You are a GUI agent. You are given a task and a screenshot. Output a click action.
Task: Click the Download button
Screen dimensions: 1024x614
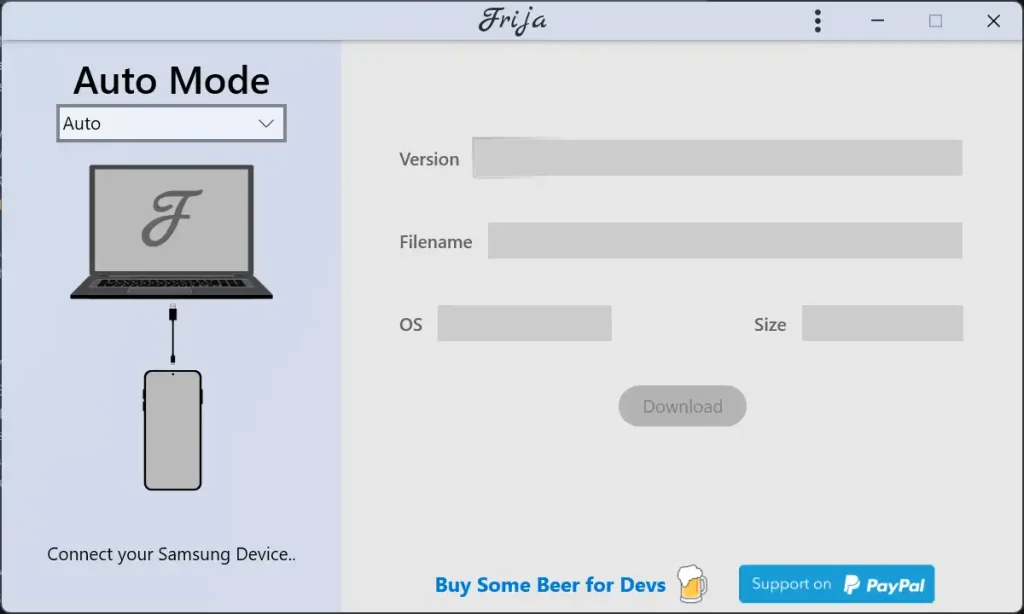point(682,406)
